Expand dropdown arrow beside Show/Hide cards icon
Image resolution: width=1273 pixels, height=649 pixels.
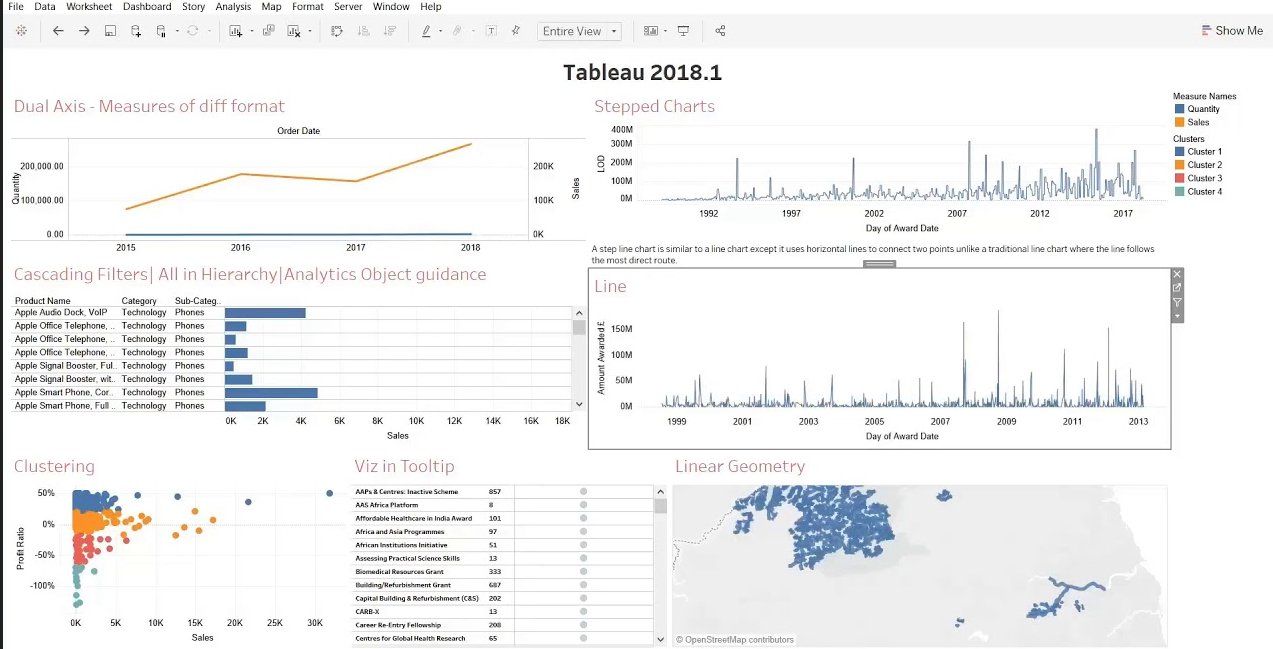coord(665,32)
